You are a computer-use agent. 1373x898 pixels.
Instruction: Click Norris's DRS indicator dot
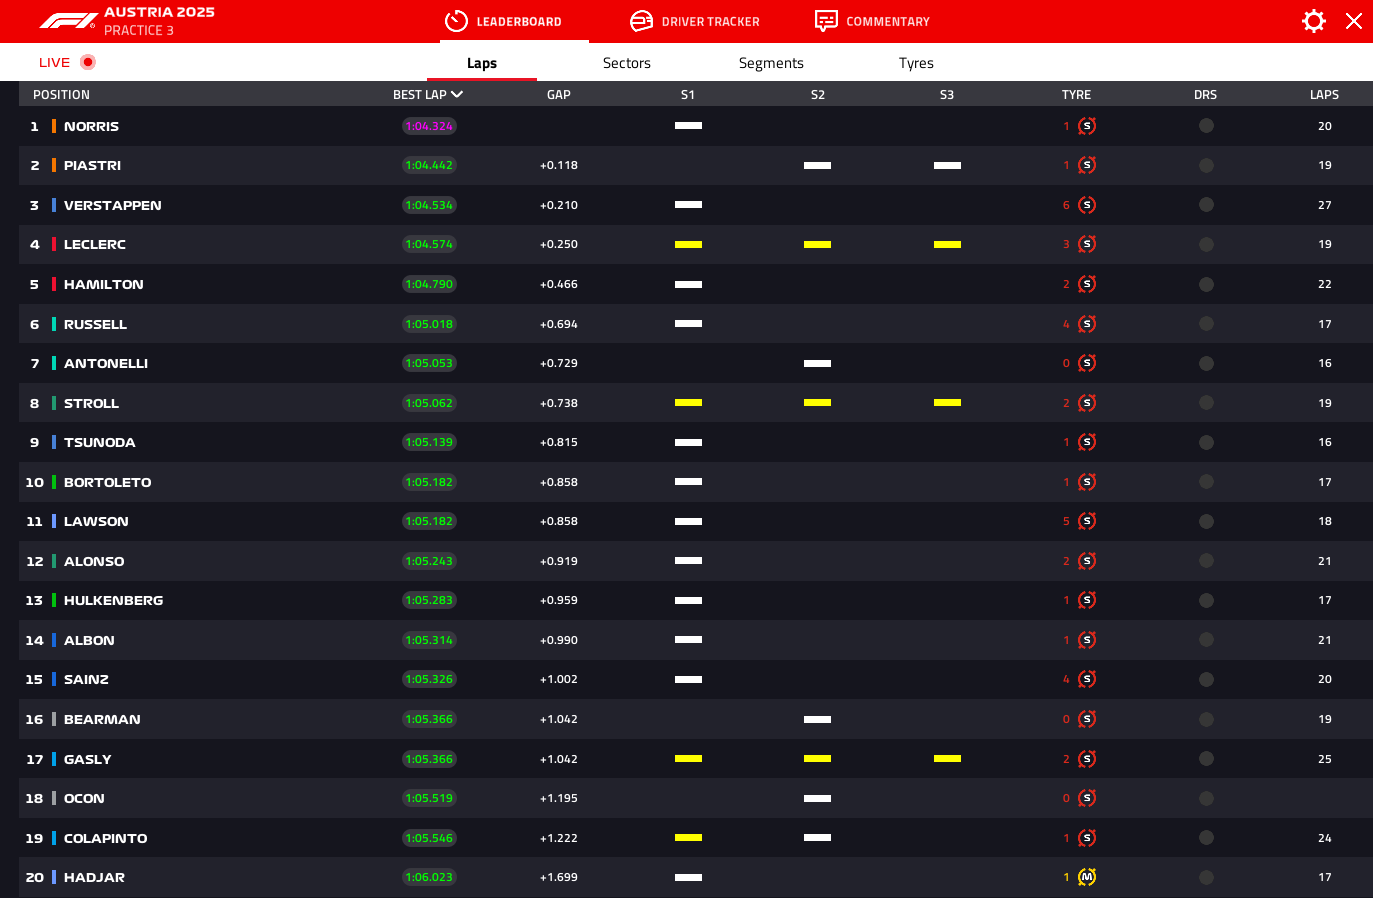point(1206,126)
